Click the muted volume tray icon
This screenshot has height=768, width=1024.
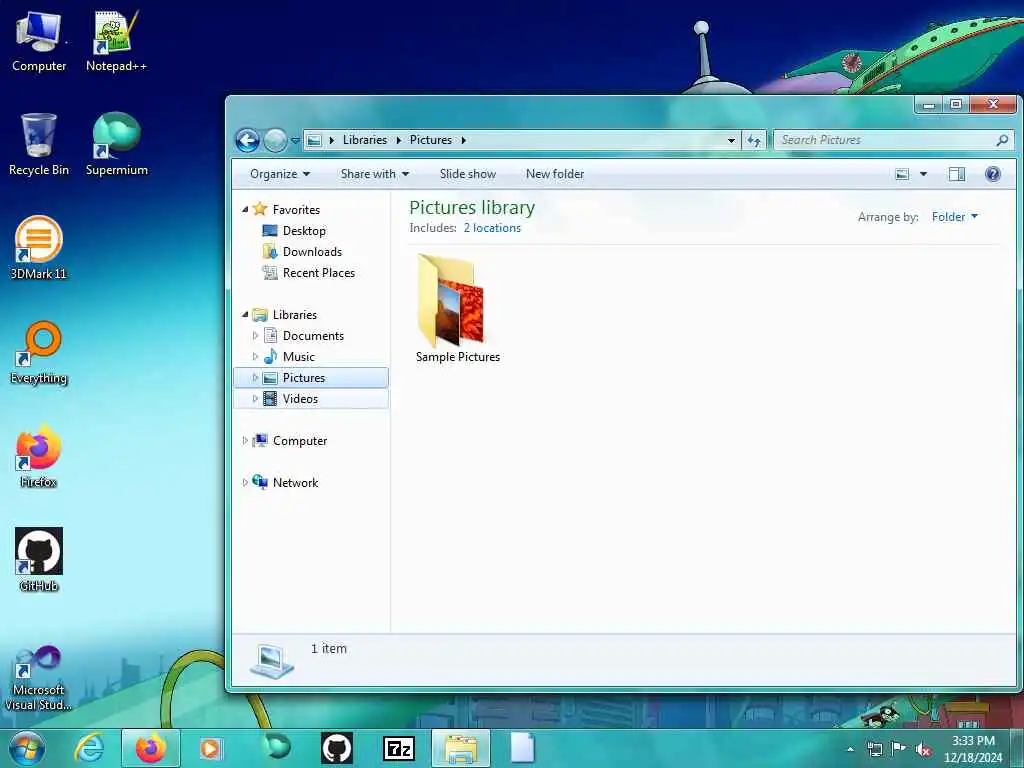tap(923, 749)
